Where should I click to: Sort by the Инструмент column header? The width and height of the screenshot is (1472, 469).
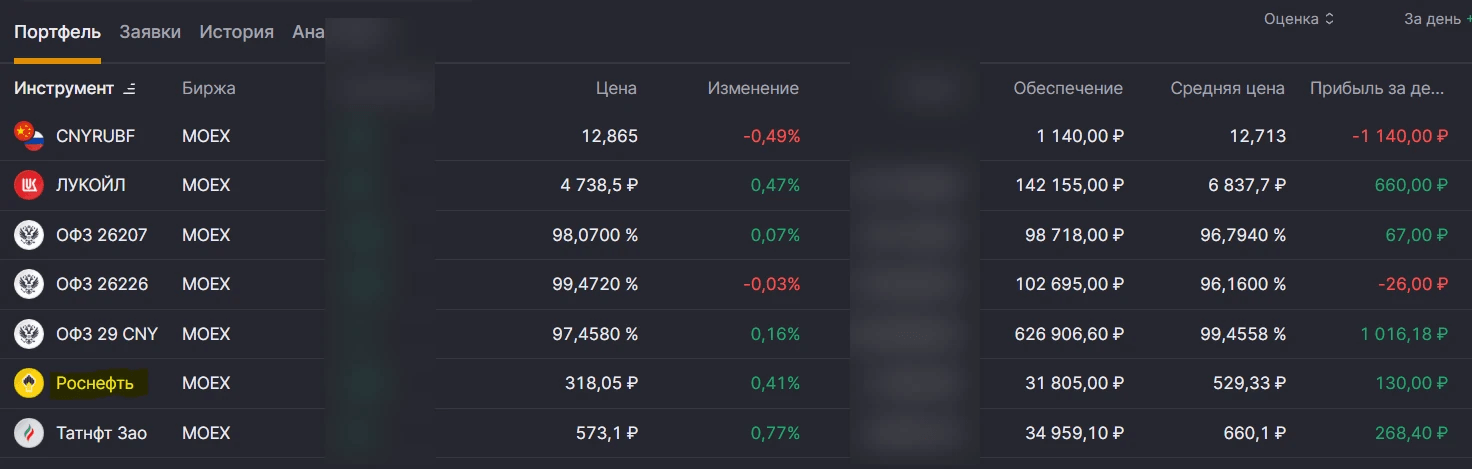(64, 88)
